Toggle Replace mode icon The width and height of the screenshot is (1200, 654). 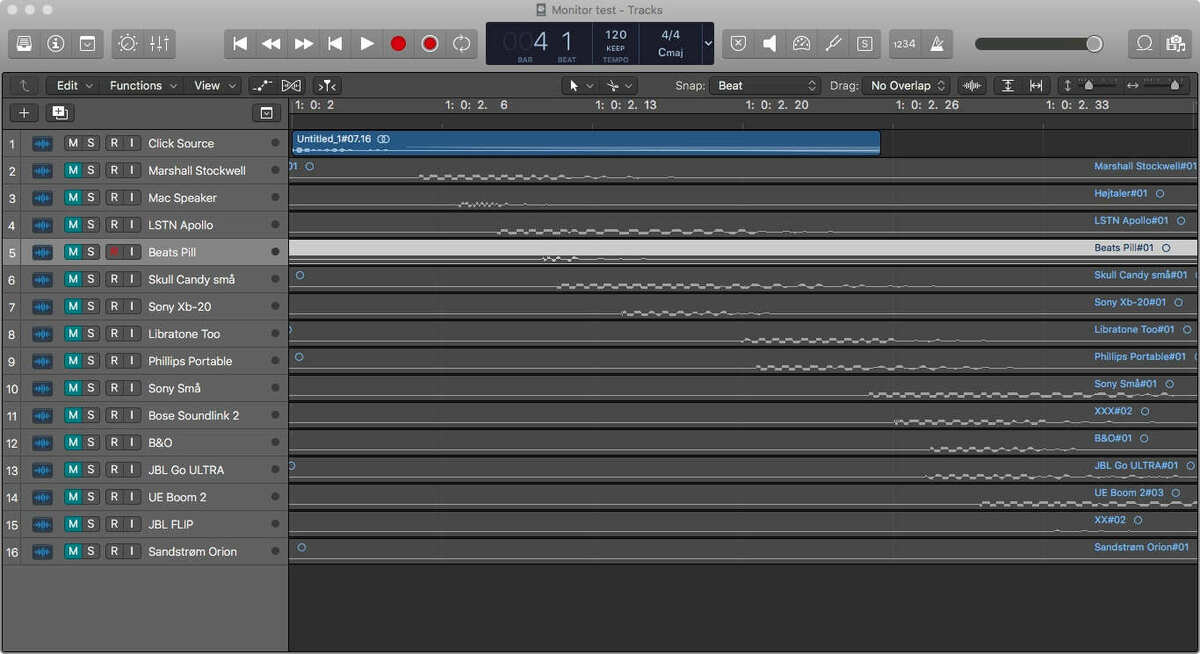tap(738, 44)
